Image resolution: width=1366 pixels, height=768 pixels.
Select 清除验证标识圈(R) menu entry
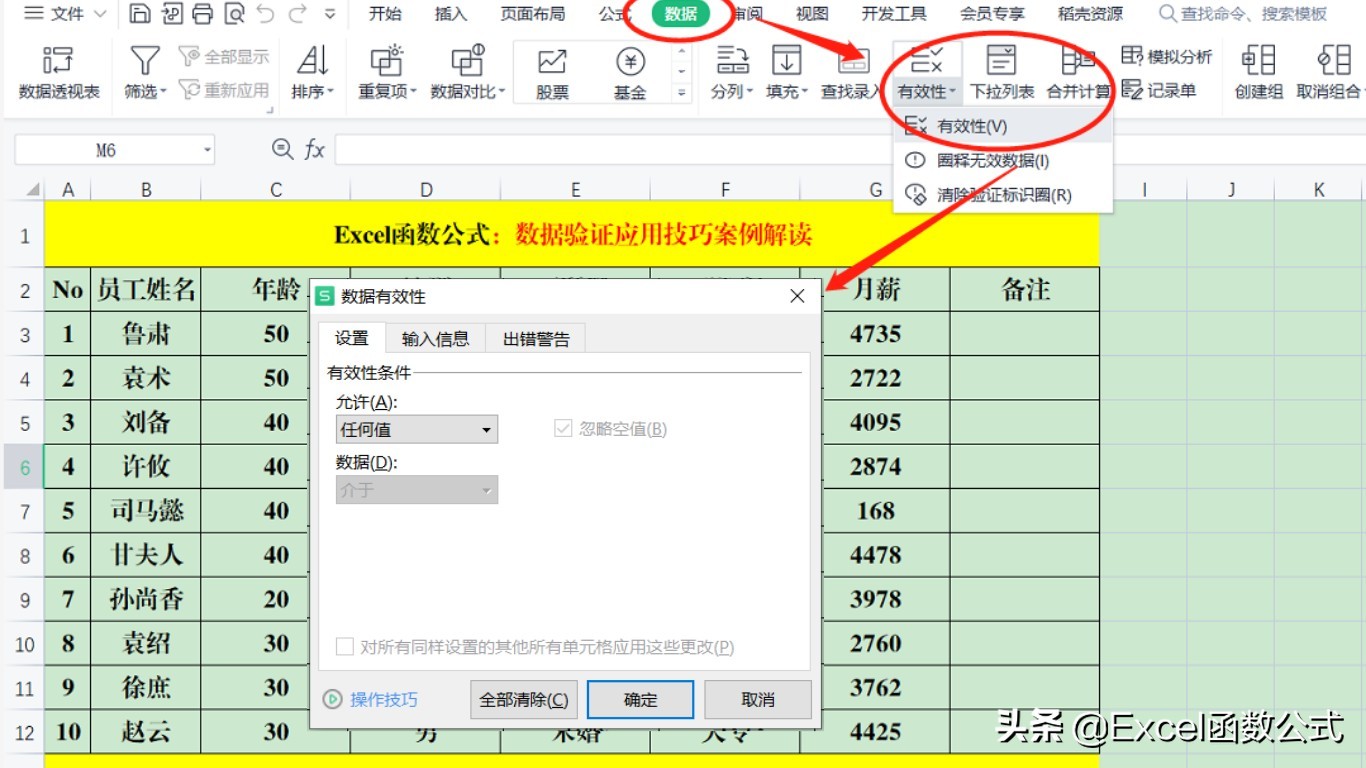1003,195
